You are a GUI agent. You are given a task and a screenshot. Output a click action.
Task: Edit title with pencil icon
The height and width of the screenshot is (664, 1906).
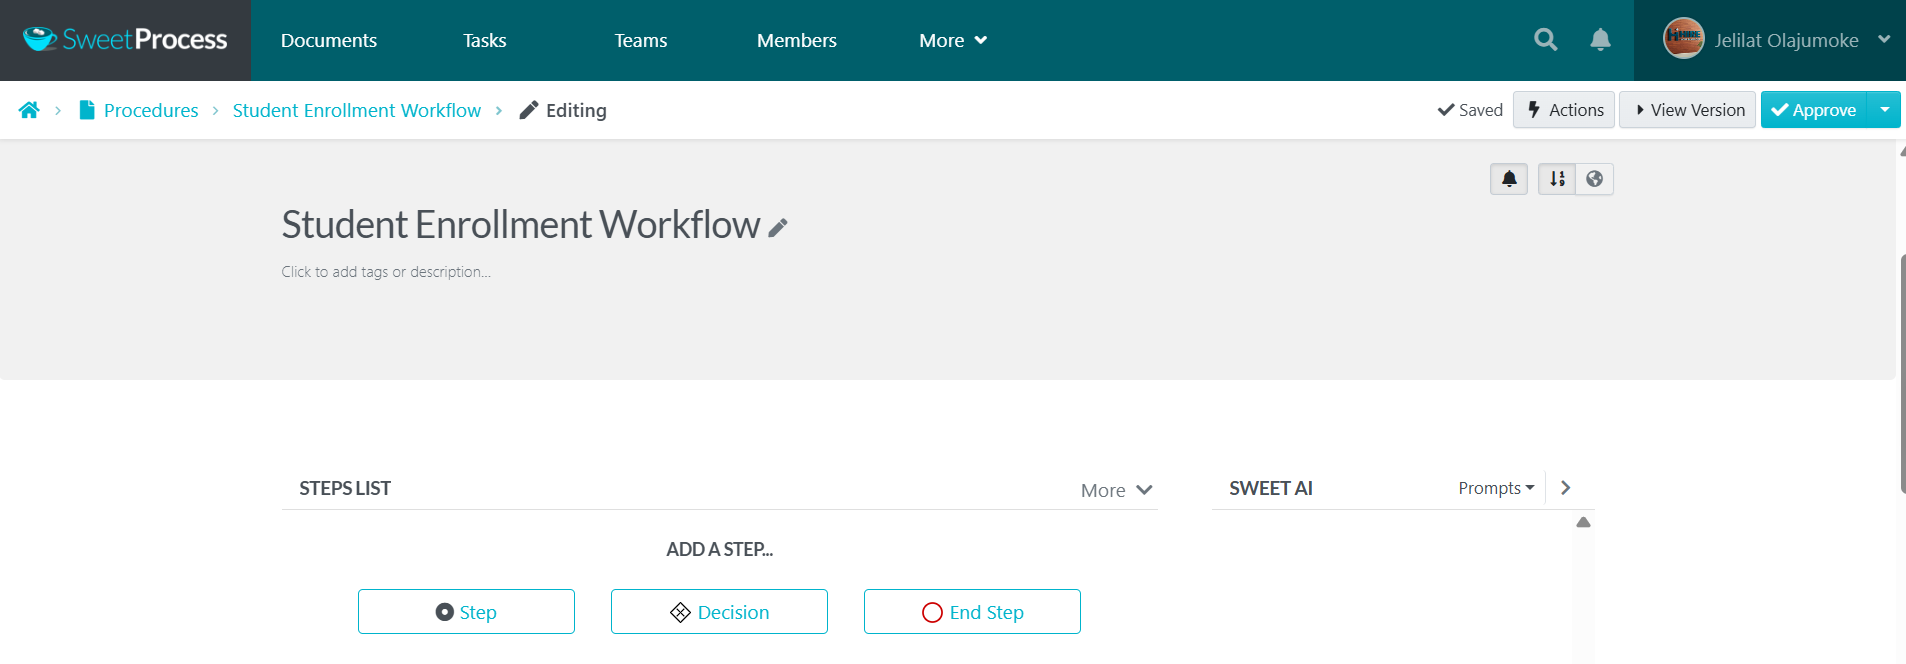[x=778, y=228]
